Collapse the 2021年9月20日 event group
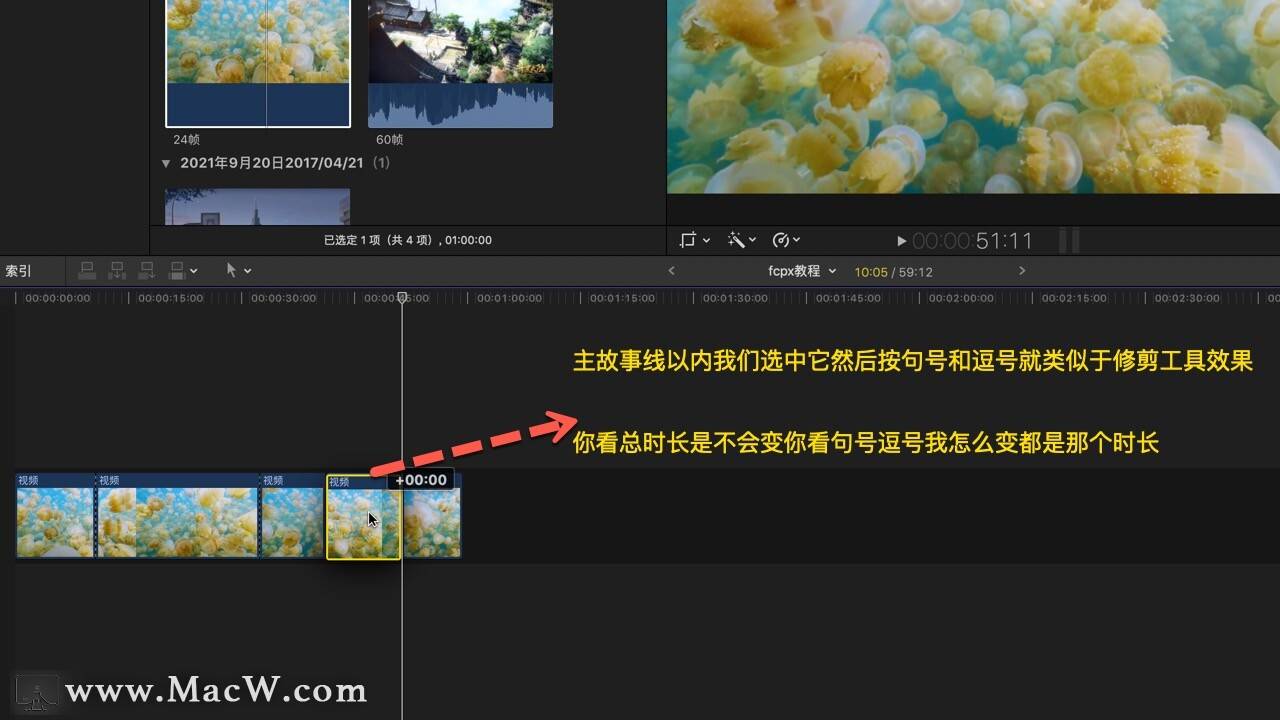This screenshot has width=1280, height=720. pyautogui.click(x=166, y=162)
